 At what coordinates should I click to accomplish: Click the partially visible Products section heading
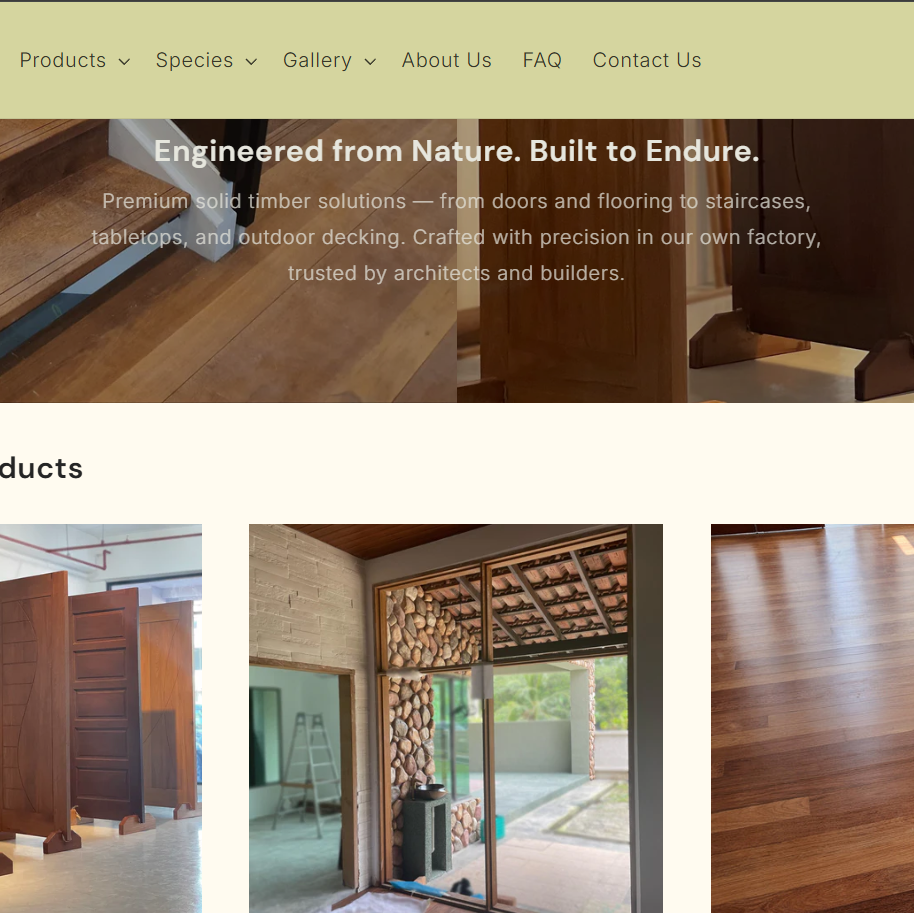pyautogui.click(x=41, y=468)
